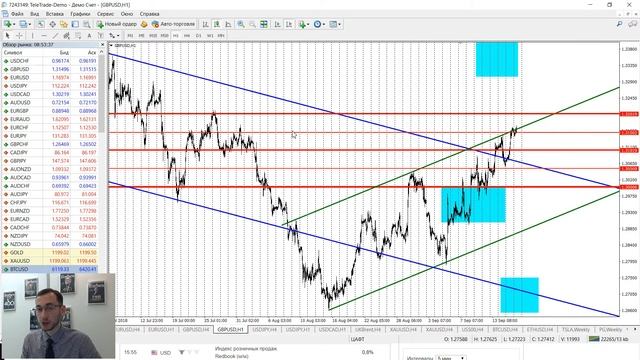This screenshot has width=640, height=360.
Task: Expand the New Chart dropdown arrow
Action: 14,24
